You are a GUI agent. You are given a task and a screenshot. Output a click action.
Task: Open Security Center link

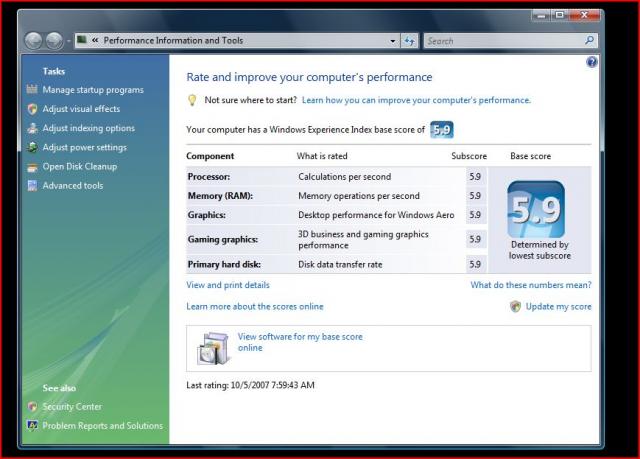[72, 406]
